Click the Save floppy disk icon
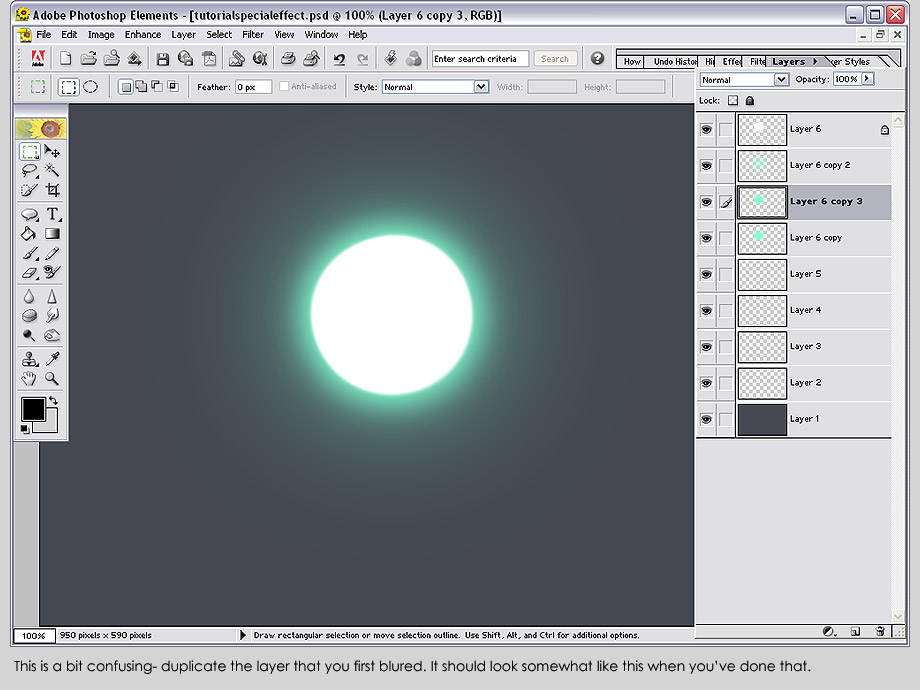The image size is (920, 690). point(163,59)
